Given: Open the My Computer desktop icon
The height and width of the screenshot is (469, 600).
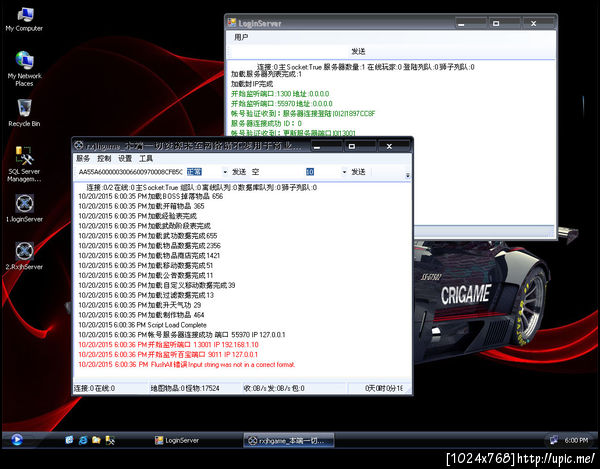Looking at the screenshot, I should click(x=24, y=19).
